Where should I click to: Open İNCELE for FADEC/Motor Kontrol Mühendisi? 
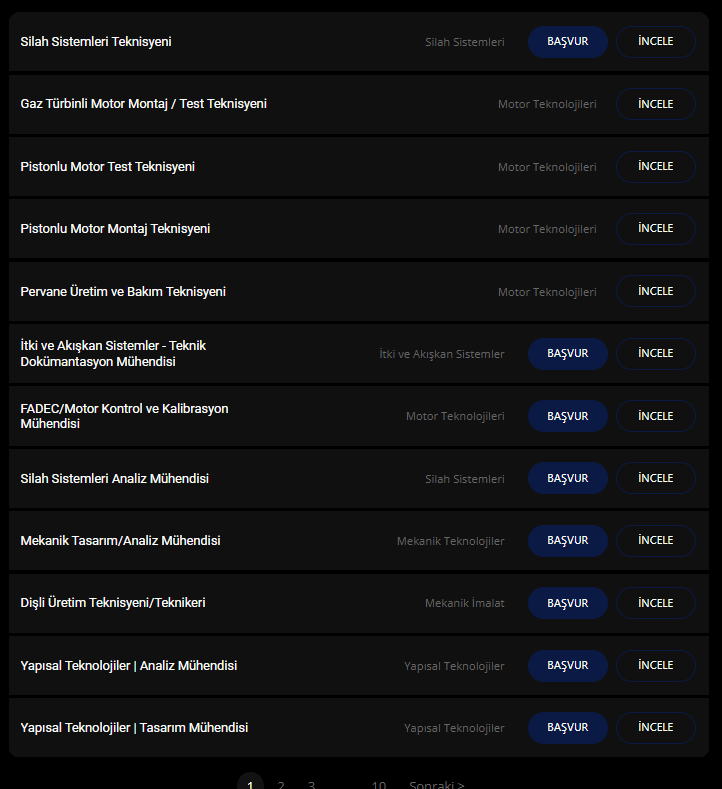tap(655, 416)
